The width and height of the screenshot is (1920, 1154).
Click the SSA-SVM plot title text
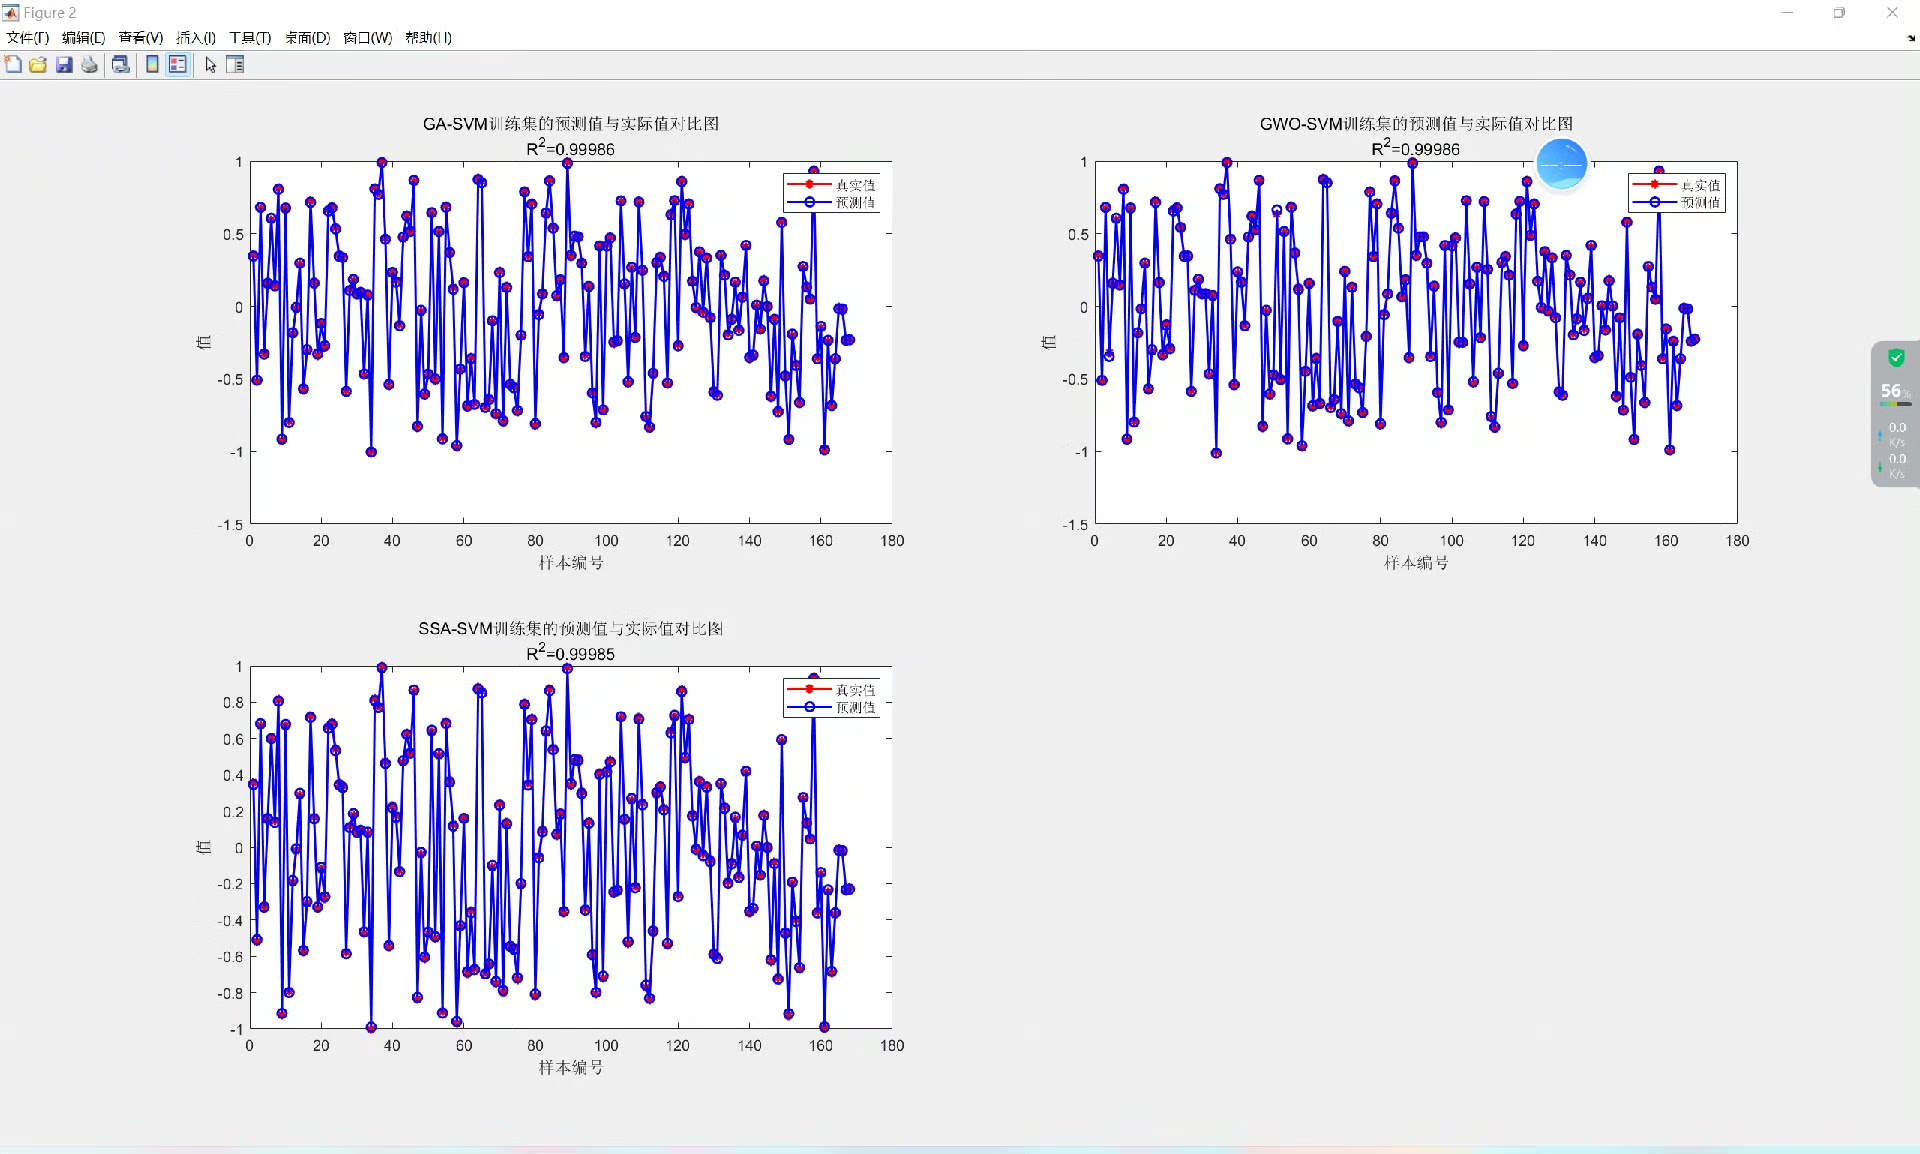coord(570,629)
